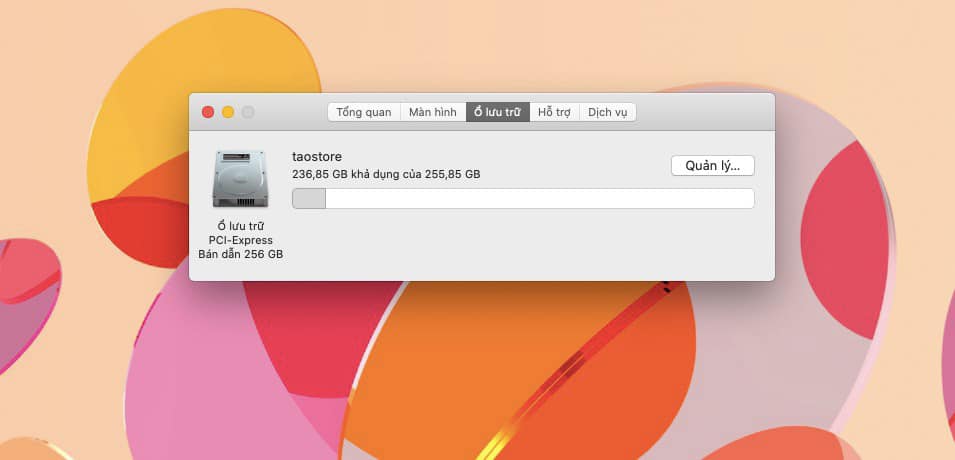Click the empty title bar right of the tabs
Image resolution: width=955 pixels, height=460 pixels.
coord(700,112)
